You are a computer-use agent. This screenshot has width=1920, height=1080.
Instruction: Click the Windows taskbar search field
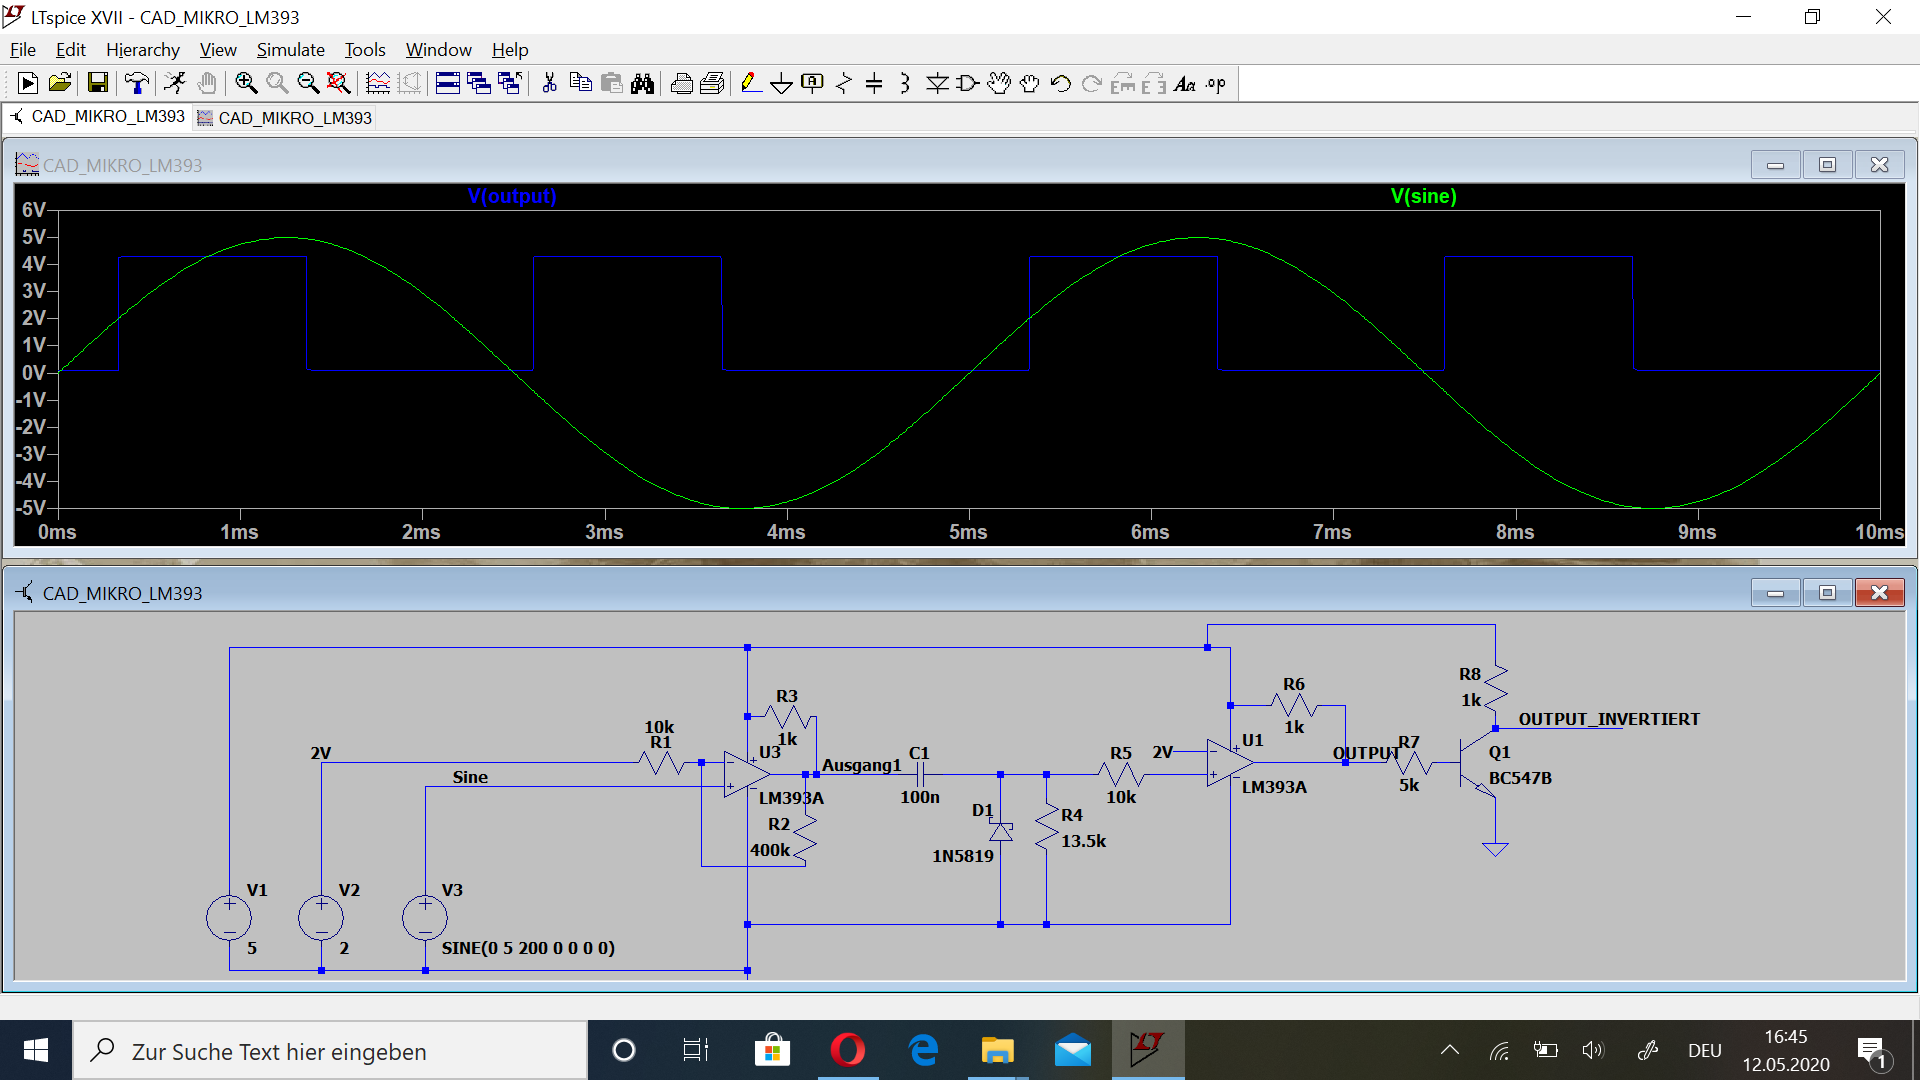pos(330,1051)
